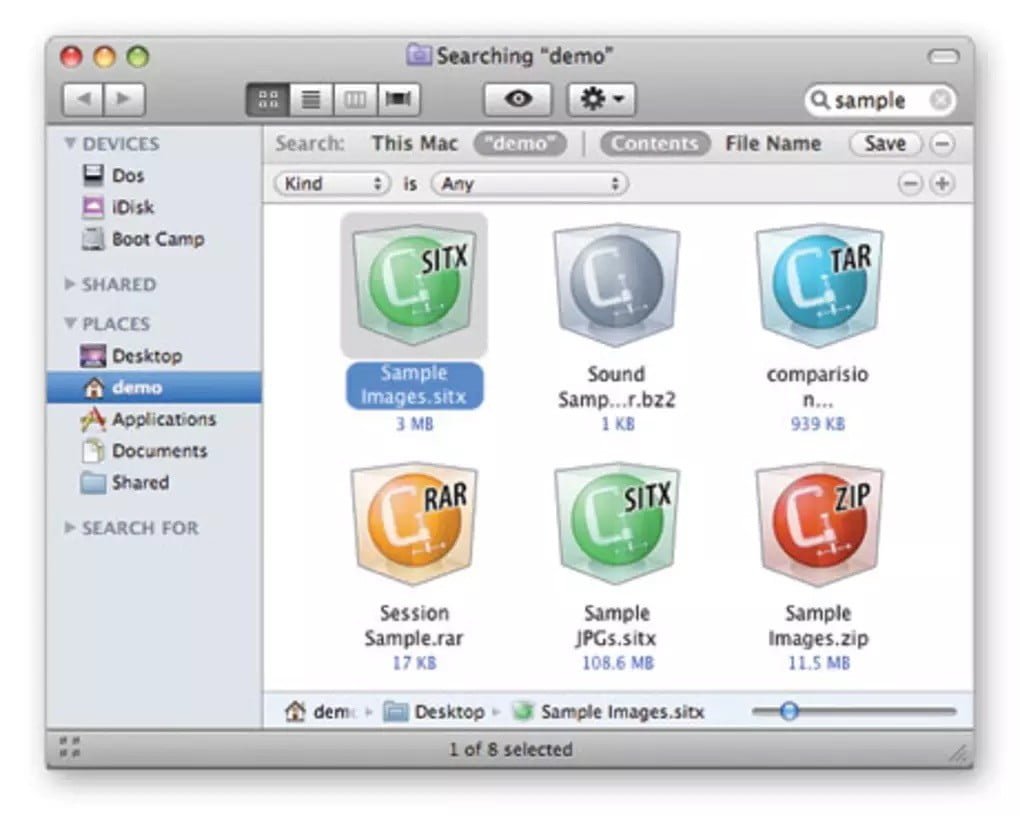Click the Quick Look eye button

[x=517, y=99]
